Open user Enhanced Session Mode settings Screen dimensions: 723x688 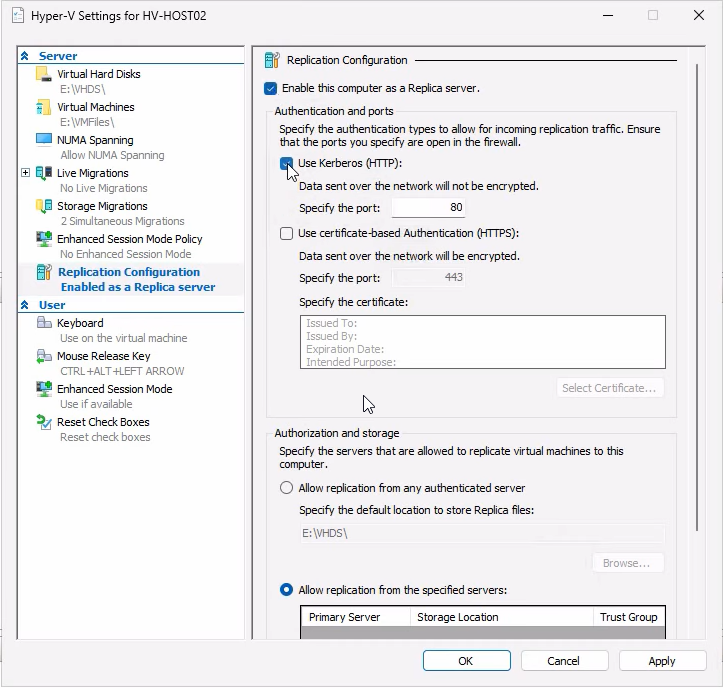pyautogui.click(x=115, y=389)
